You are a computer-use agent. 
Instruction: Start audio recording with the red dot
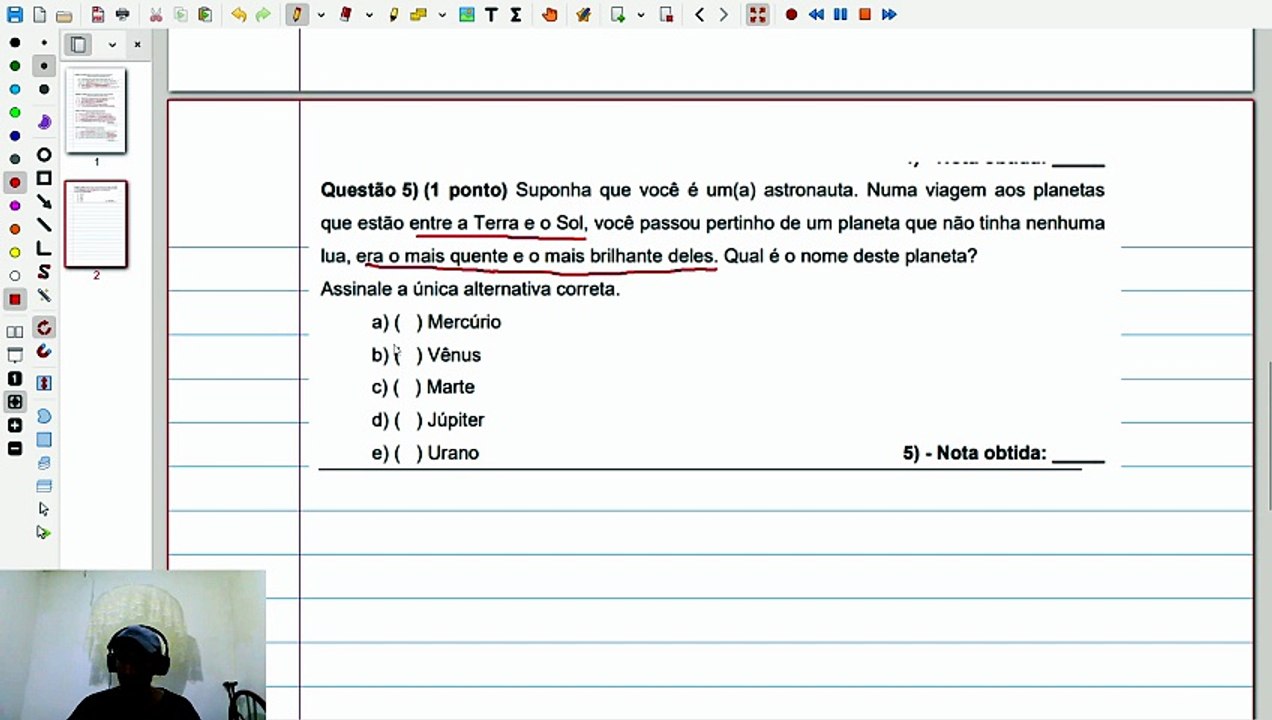[x=791, y=15]
